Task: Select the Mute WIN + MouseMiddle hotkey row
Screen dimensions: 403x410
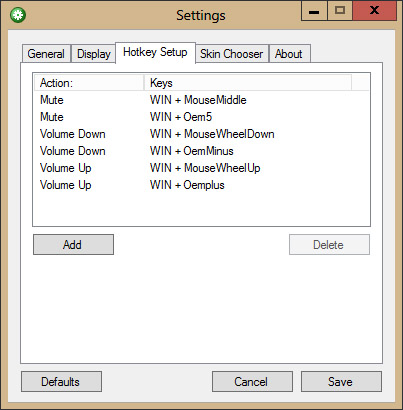Action: [x=201, y=100]
